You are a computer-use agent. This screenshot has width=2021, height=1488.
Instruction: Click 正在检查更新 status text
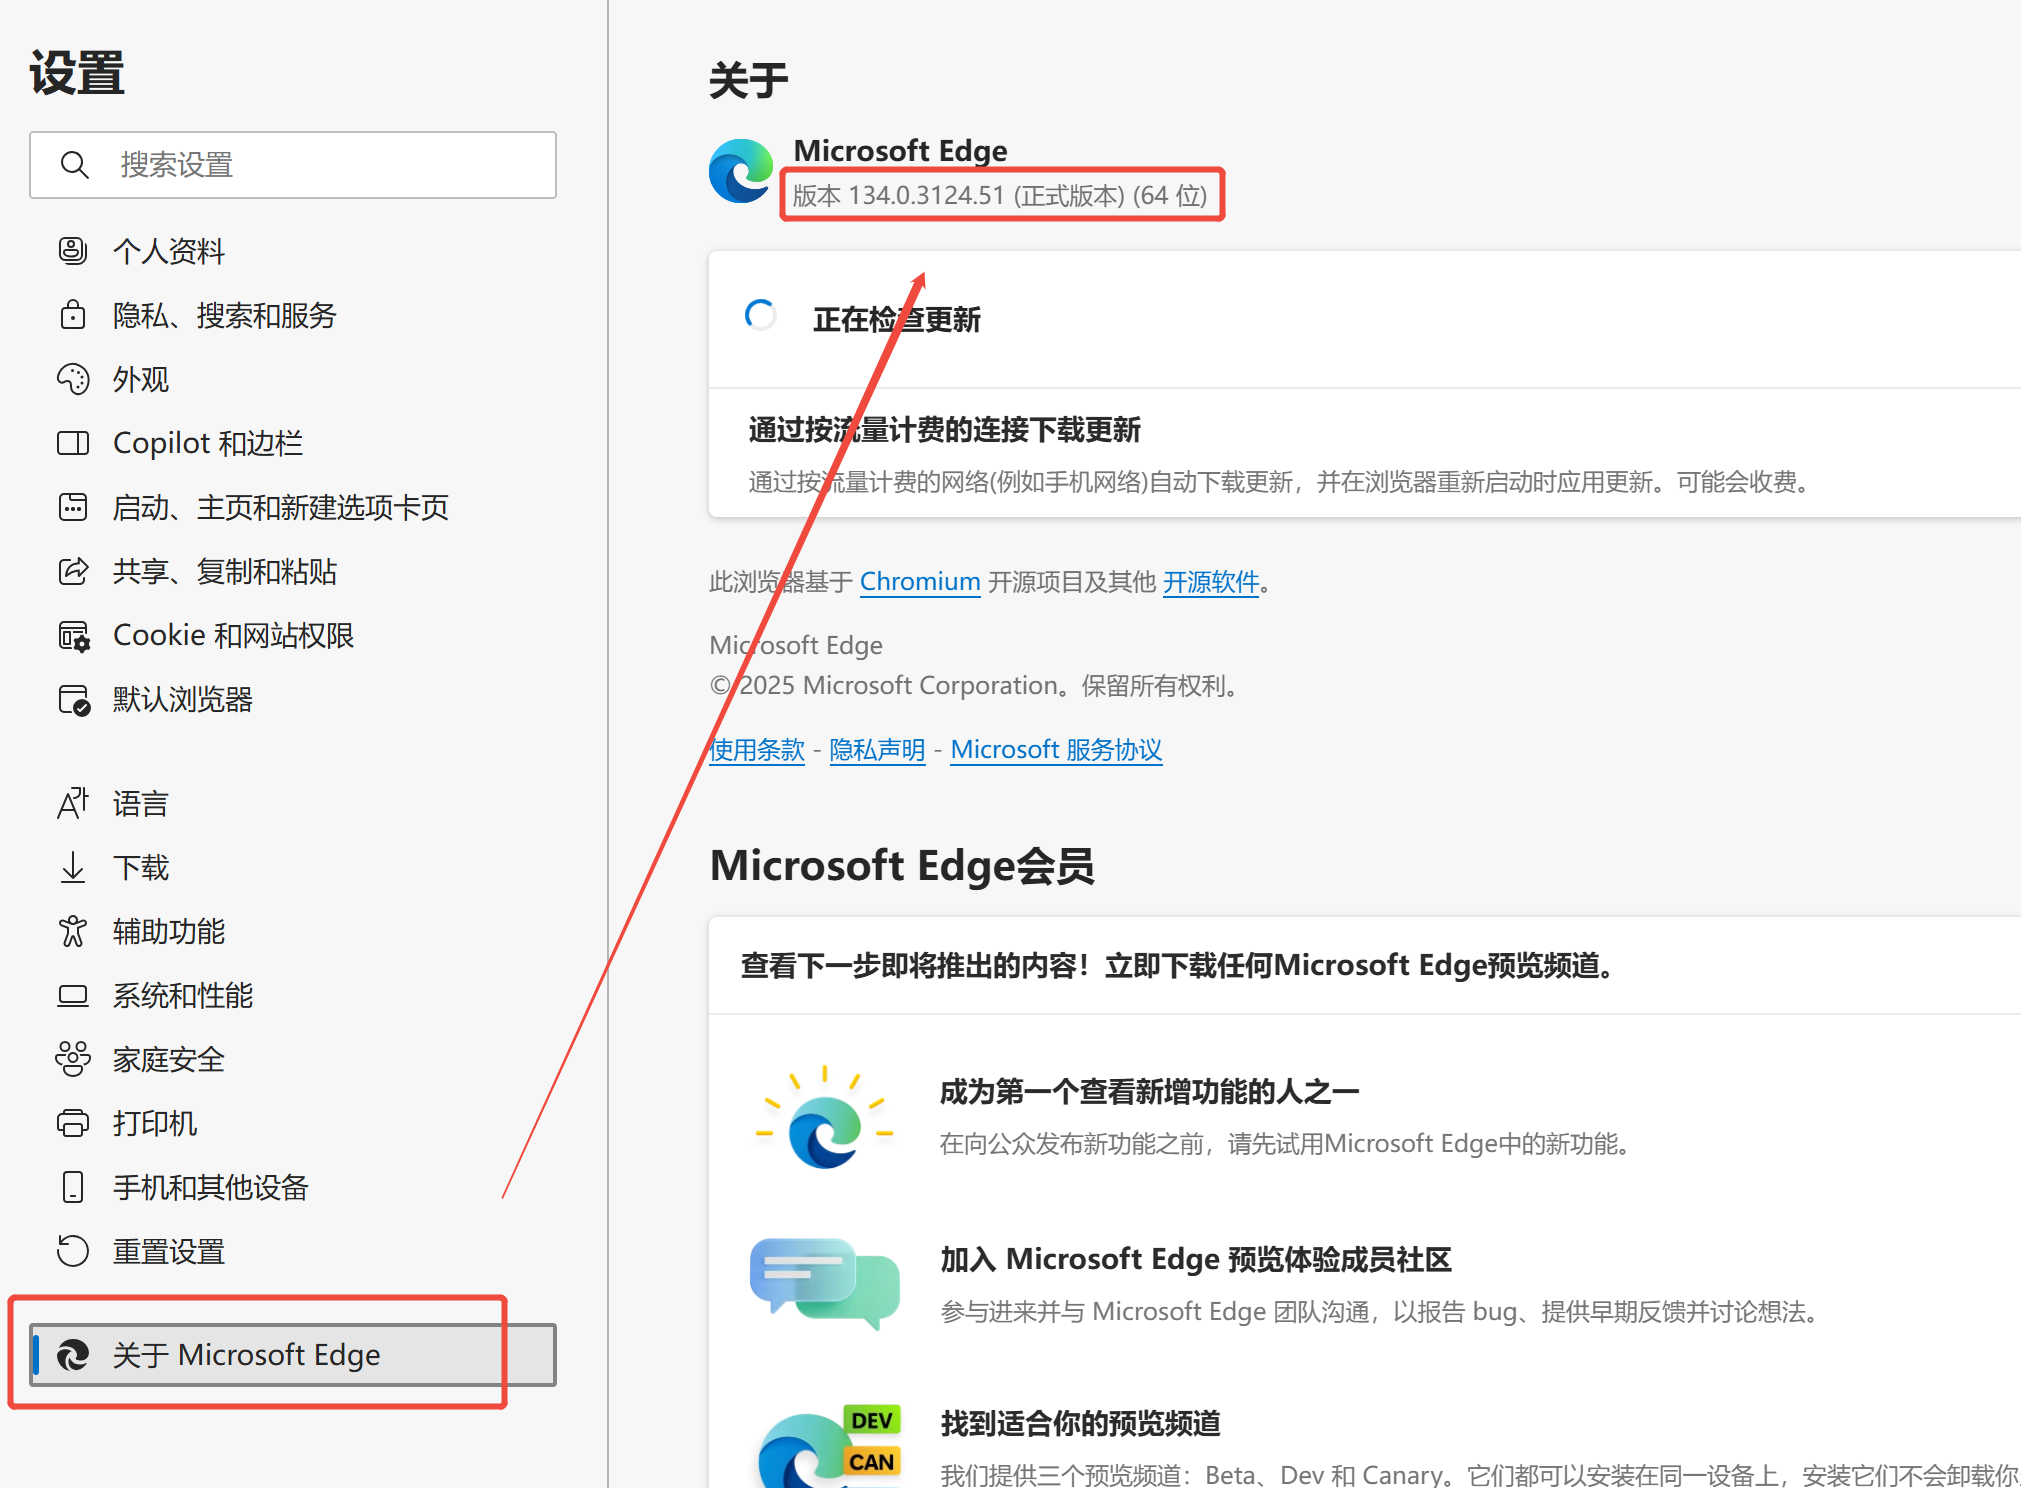[x=897, y=319]
